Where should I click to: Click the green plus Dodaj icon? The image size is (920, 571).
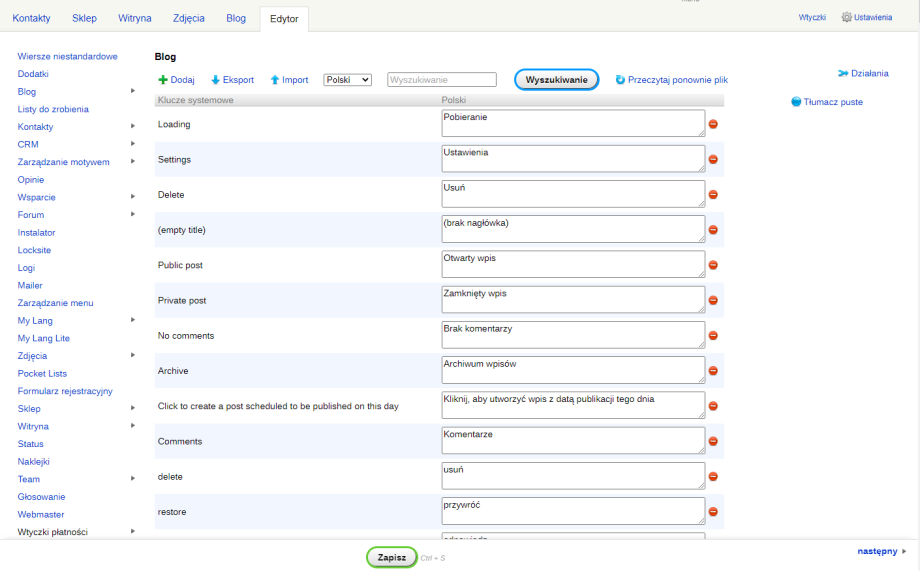point(163,80)
